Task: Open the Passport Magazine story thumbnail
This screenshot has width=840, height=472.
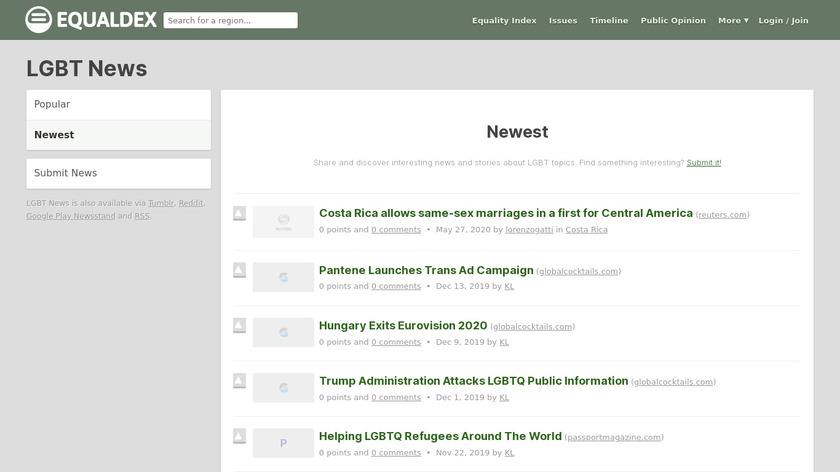Action: coord(283,443)
